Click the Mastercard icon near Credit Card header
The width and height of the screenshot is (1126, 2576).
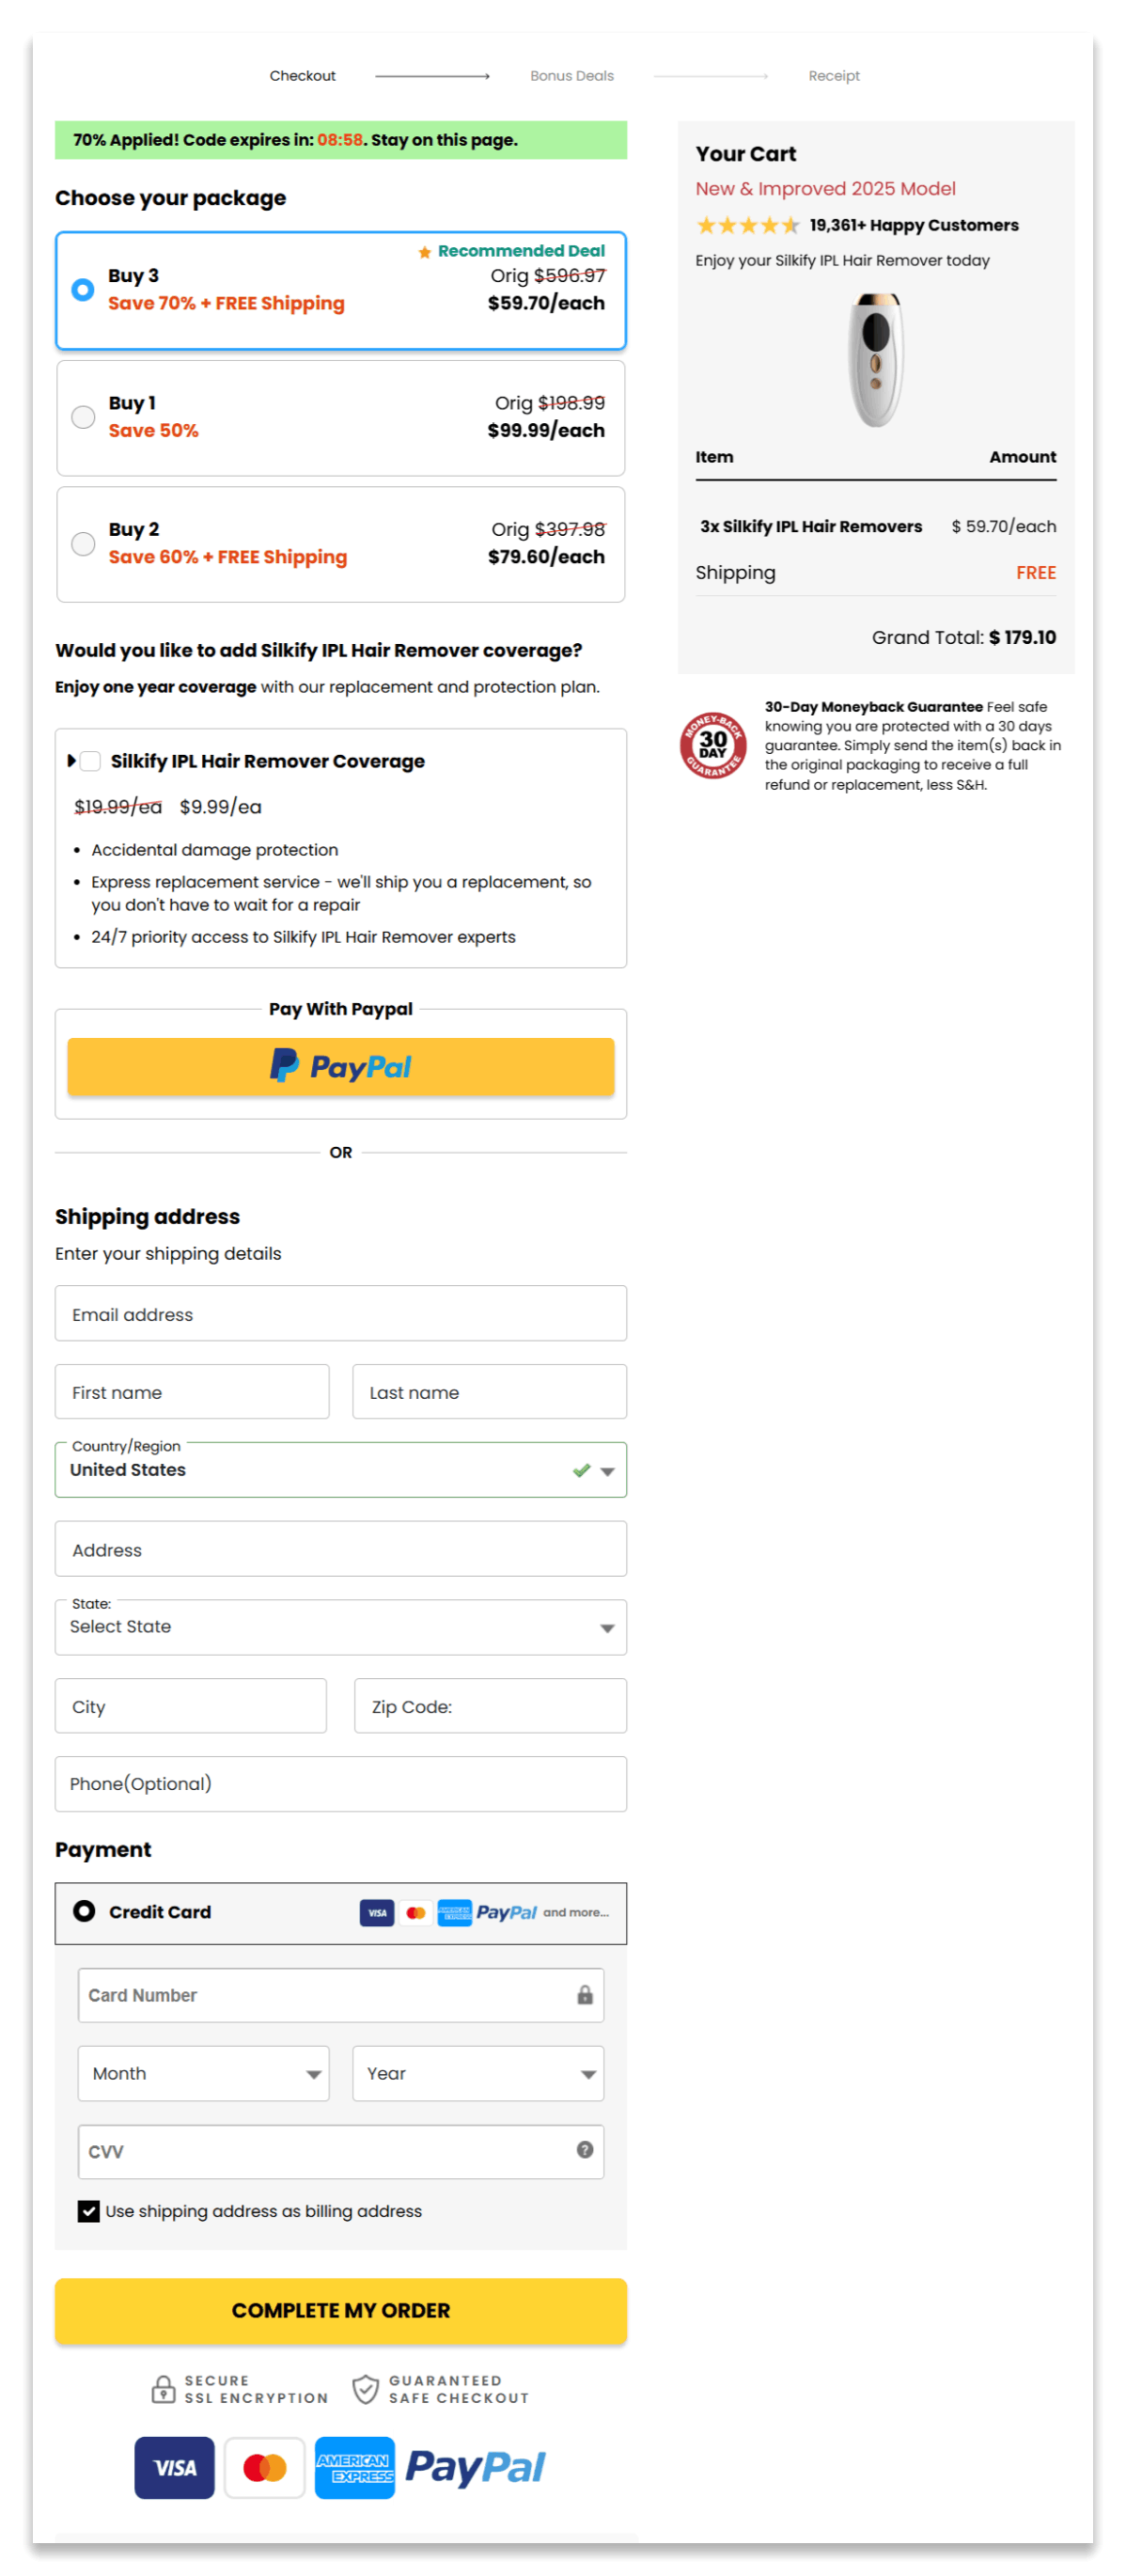(417, 1911)
